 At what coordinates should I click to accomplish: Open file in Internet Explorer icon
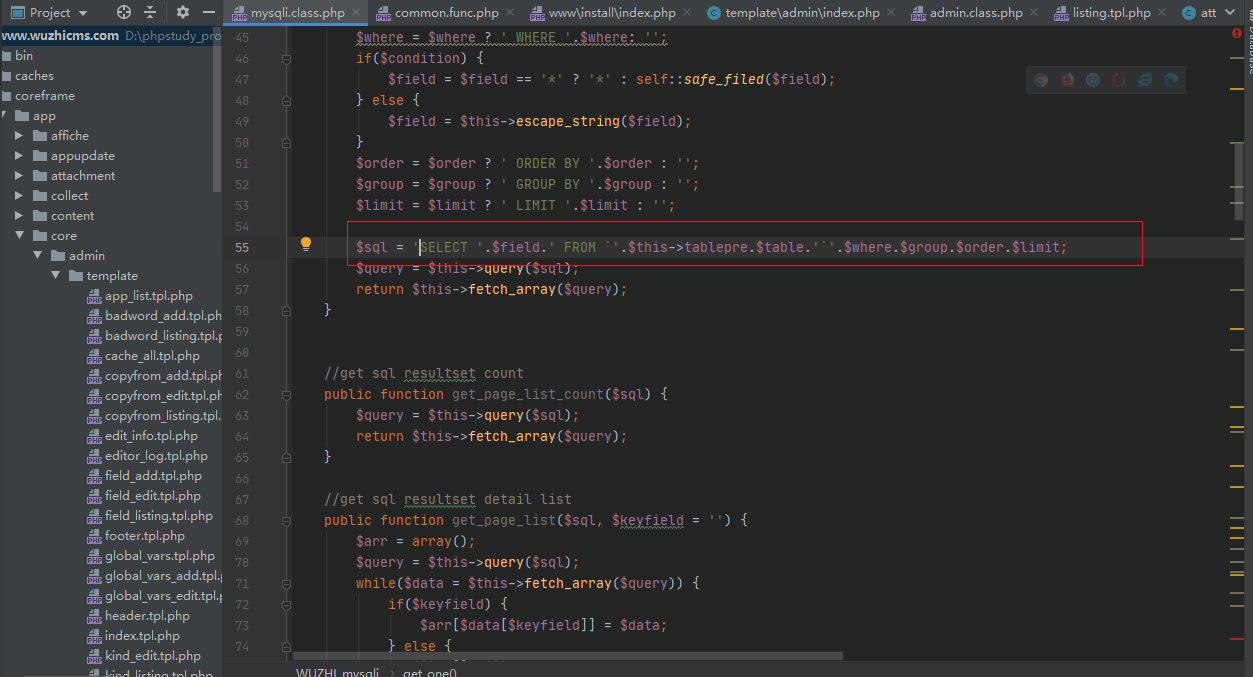point(1145,80)
